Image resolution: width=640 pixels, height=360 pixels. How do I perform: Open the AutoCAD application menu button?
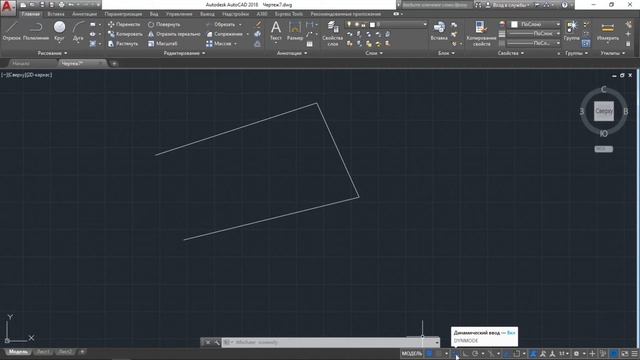(8, 7)
